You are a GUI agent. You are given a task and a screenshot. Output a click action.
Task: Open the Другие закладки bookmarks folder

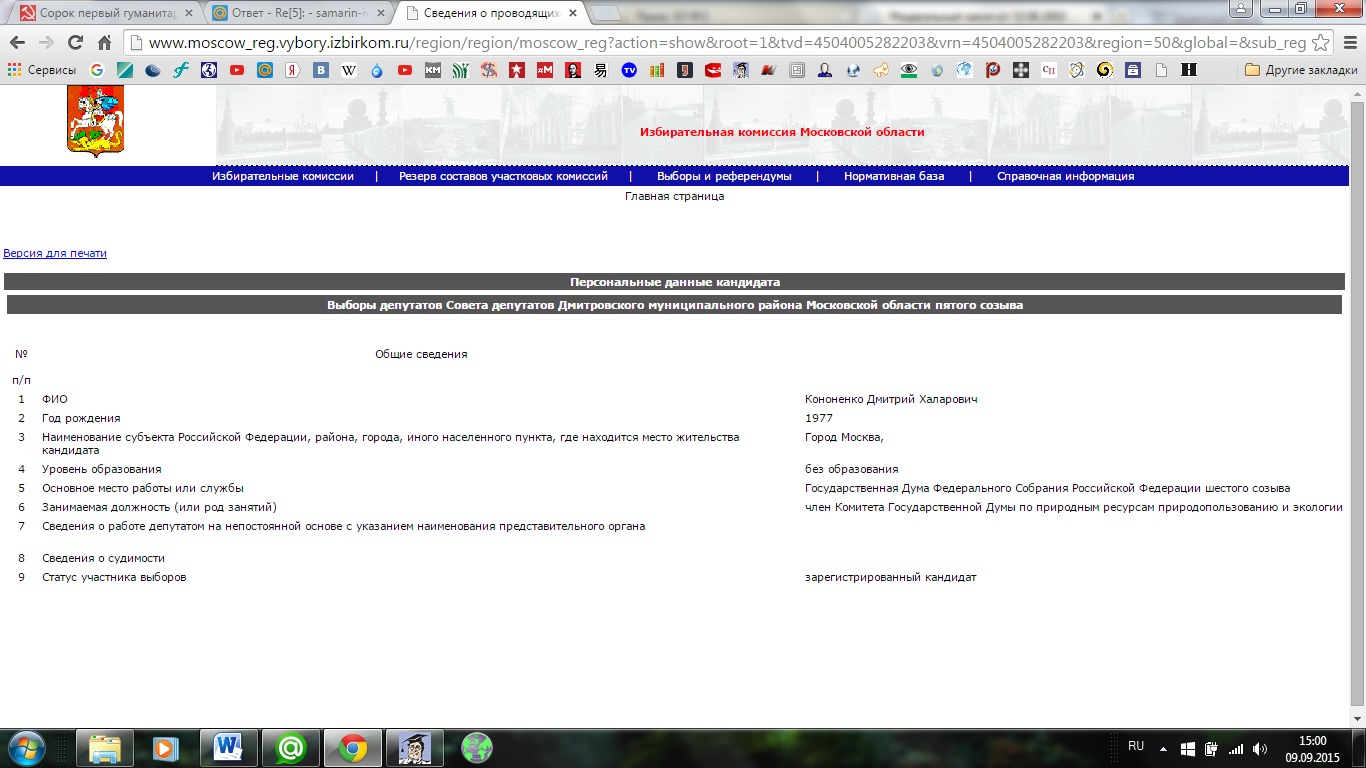[x=1301, y=70]
